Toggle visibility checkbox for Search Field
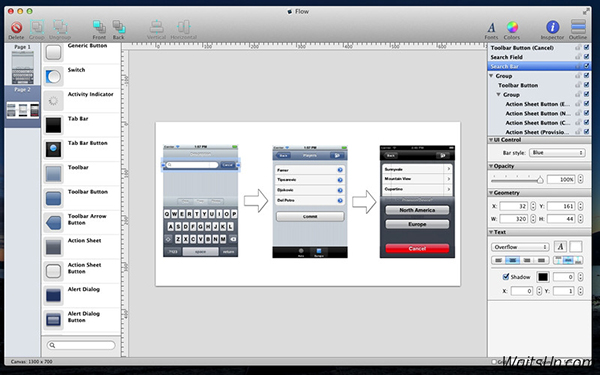 click(586, 57)
